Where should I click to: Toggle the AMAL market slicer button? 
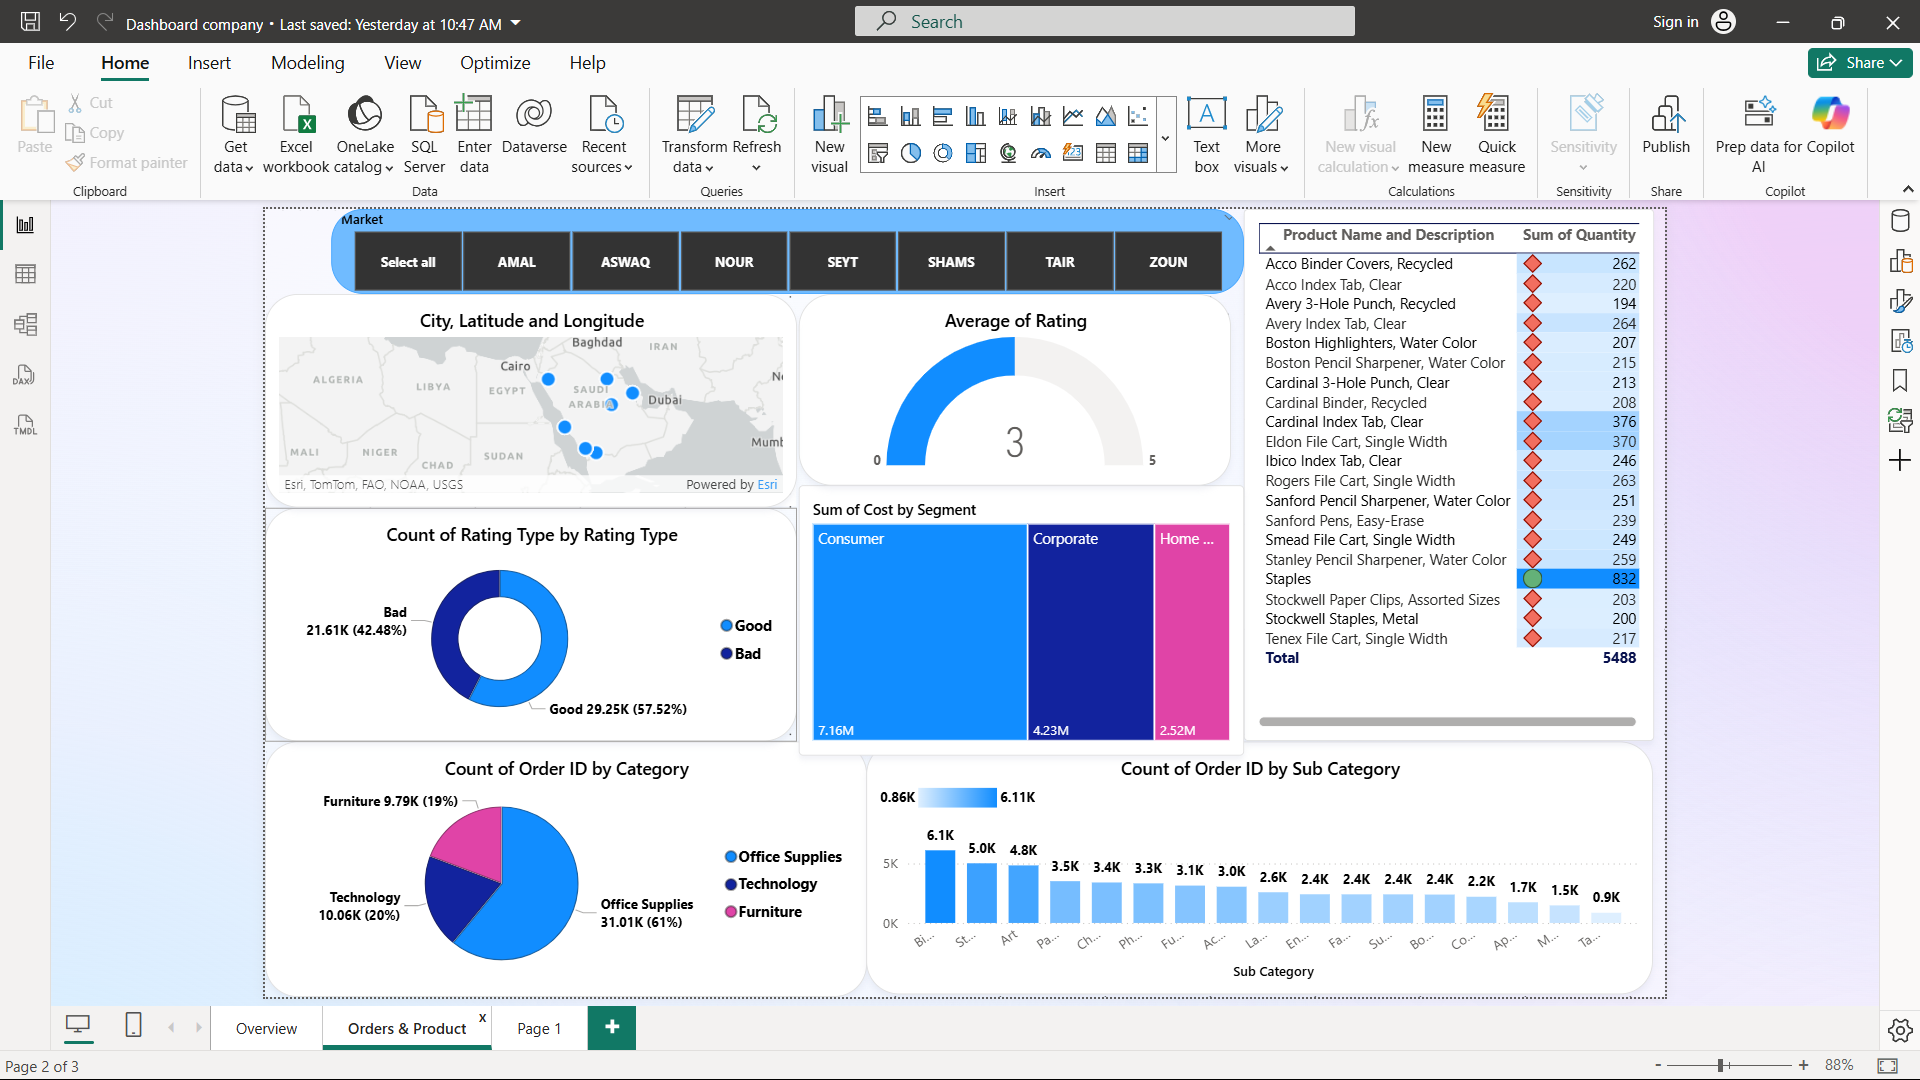(x=516, y=262)
